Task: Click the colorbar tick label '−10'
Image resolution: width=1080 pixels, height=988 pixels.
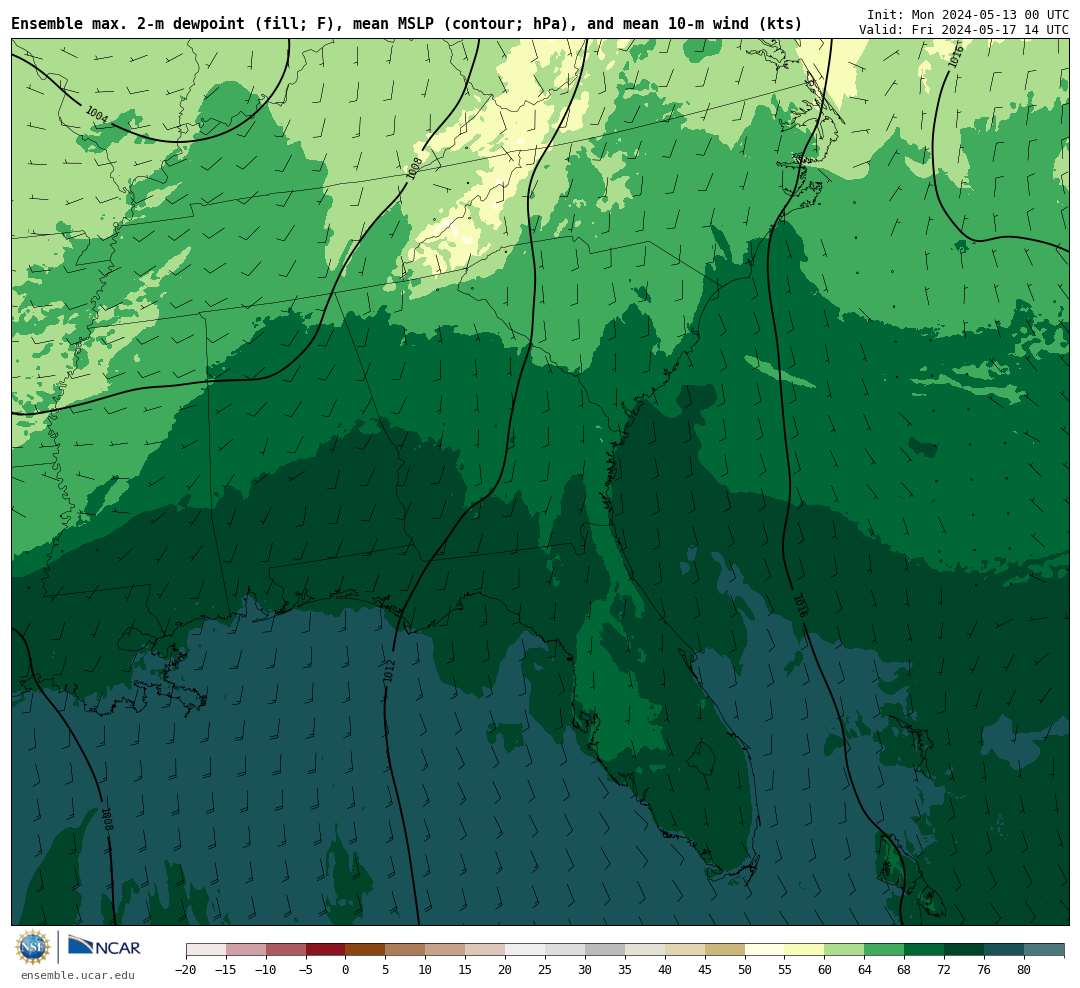Action: click(x=266, y=970)
